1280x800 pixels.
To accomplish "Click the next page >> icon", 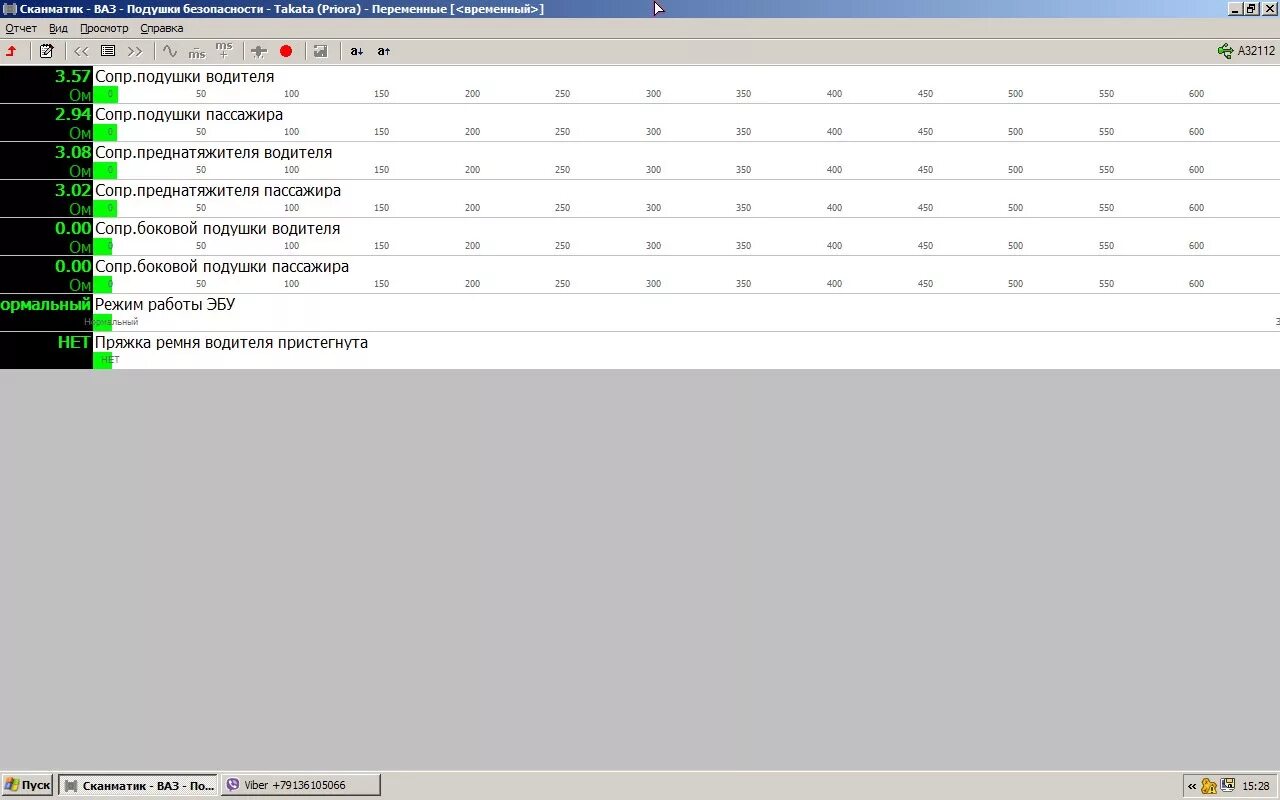I will (135, 51).
